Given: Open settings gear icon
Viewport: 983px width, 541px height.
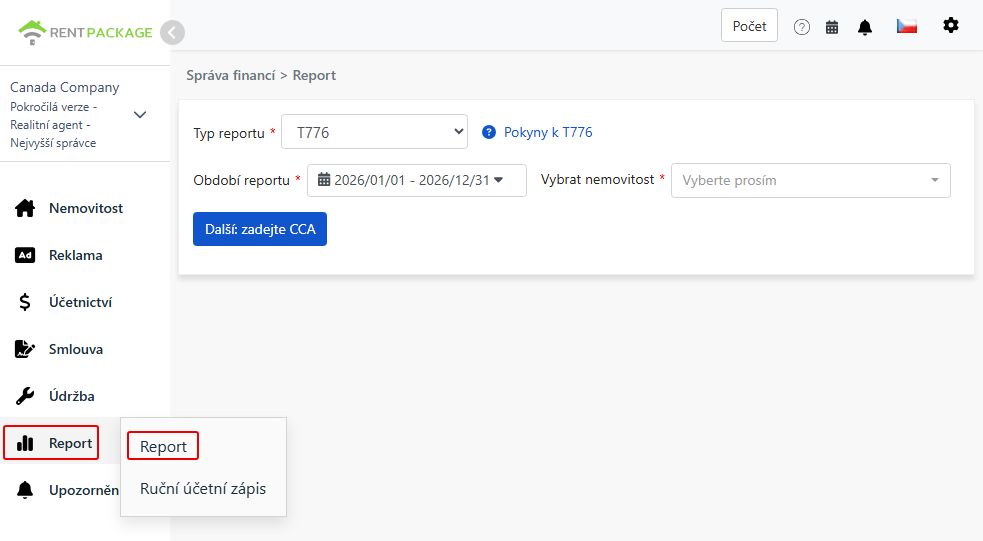Looking at the screenshot, I should click(951, 25).
